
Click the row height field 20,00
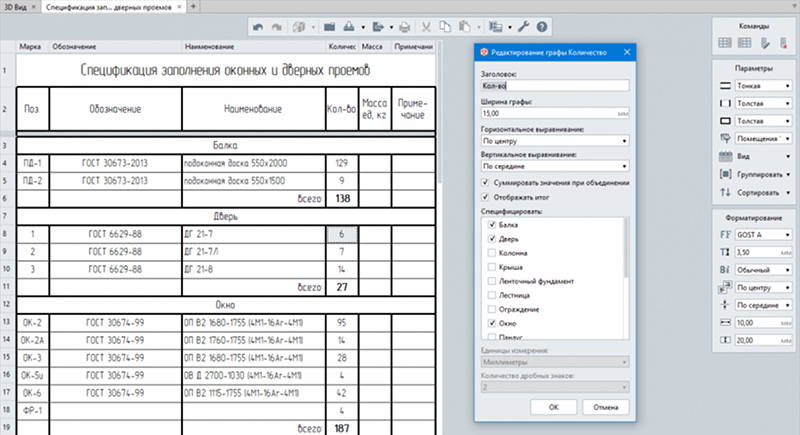(x=764, y=340)
